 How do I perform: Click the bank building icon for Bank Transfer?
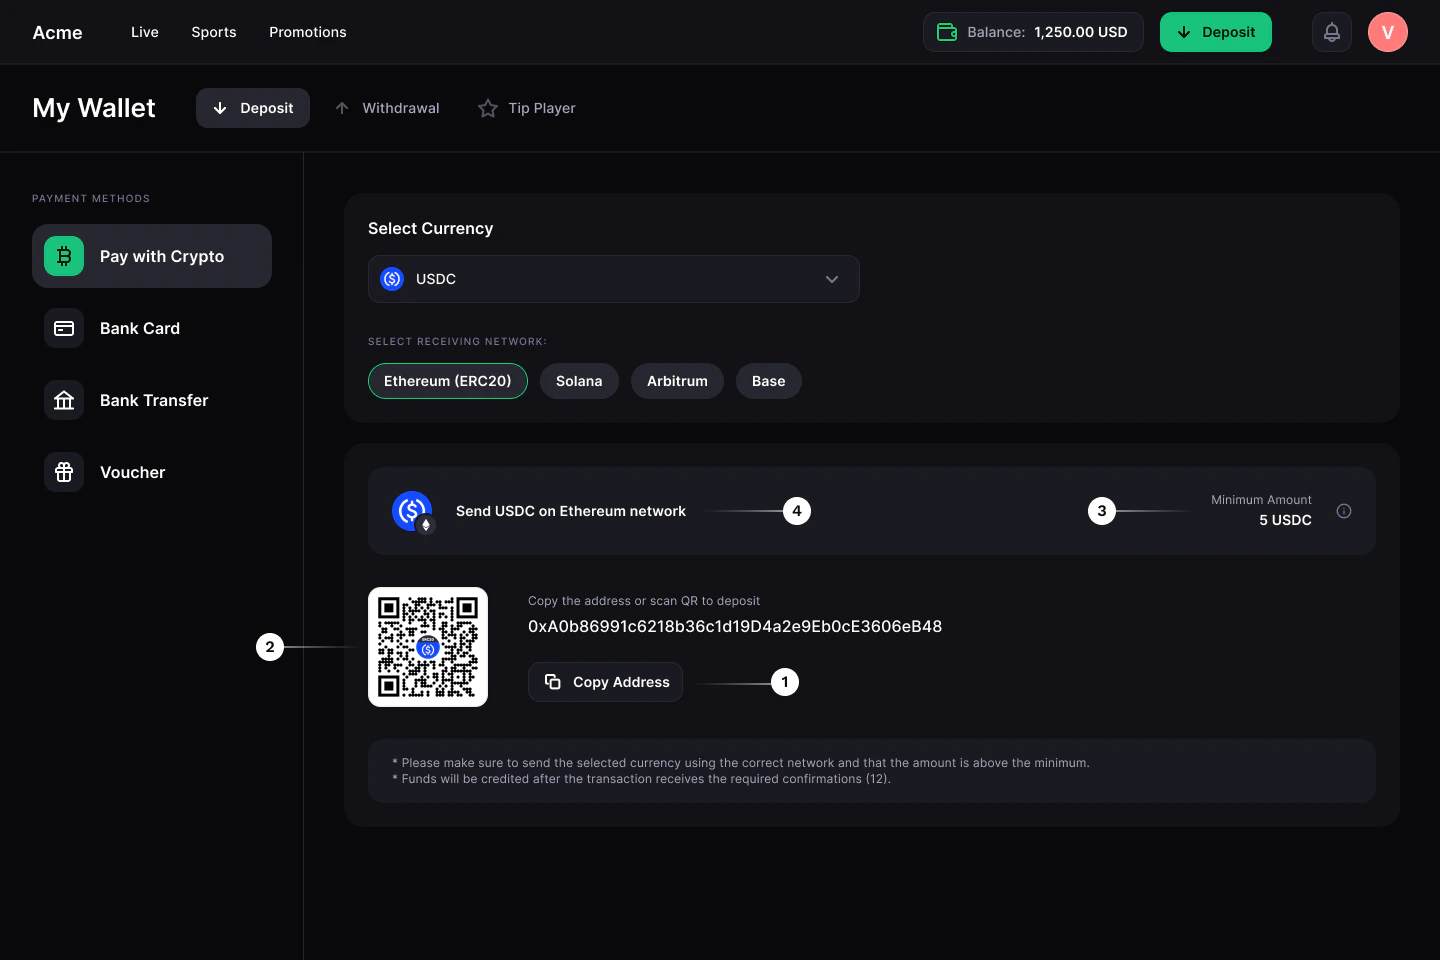point(64,400)
